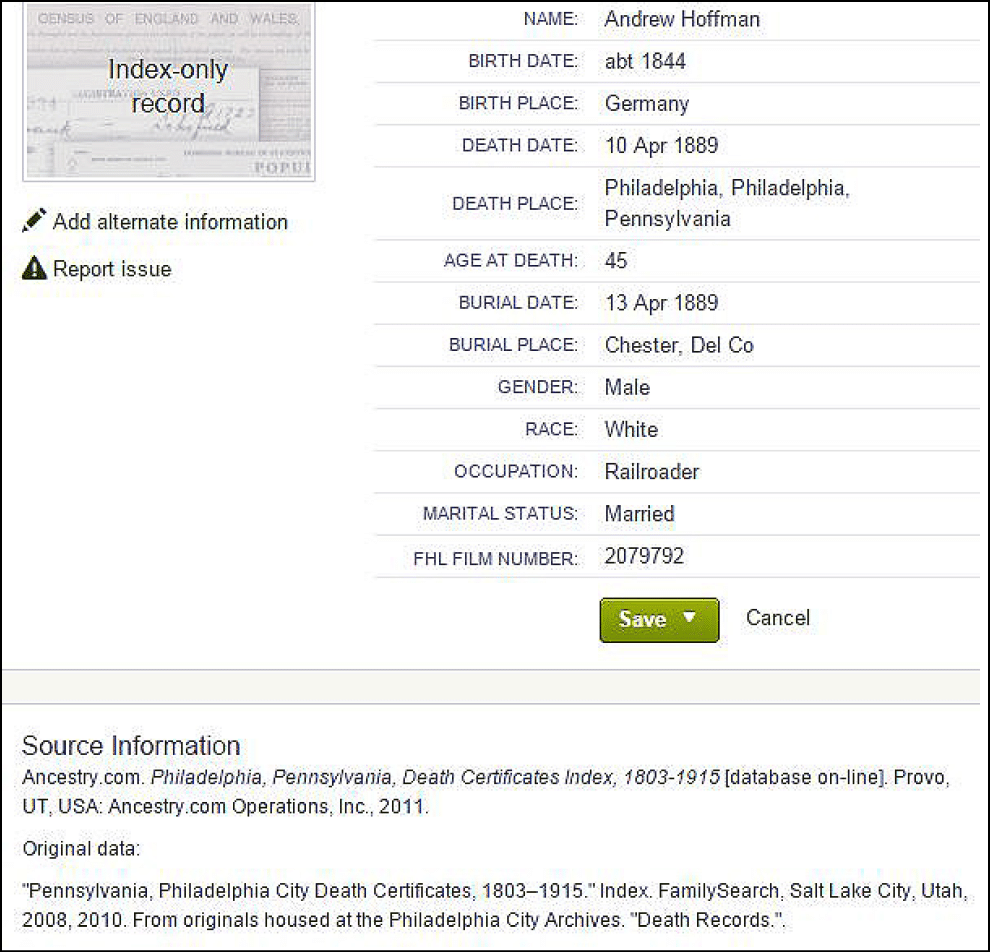Screen dimensions: 990x952
Task: Click the warning triangle icon beside Report issue
Action: [x=34, y=269]
